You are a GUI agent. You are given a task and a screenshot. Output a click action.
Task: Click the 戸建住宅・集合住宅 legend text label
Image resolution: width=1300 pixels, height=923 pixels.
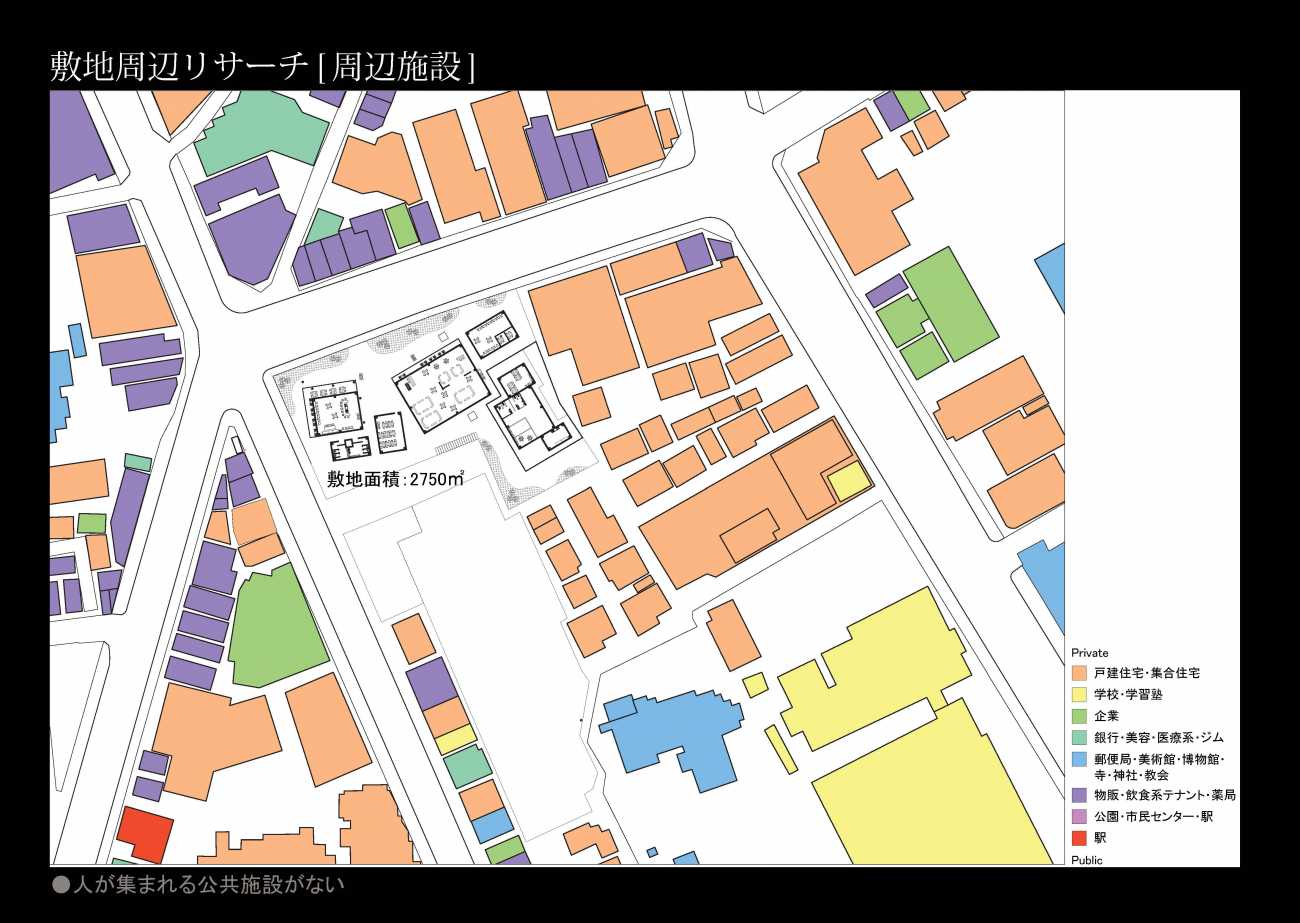1146,673
